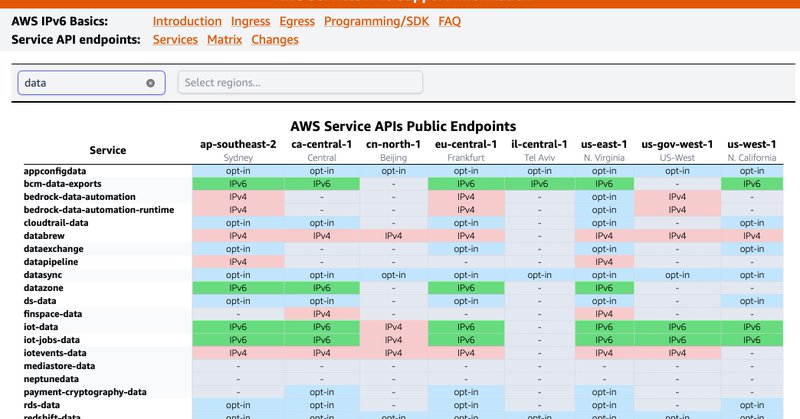Click iot-data IPv4 cell for cn-north-1
The image size is (800, 419).
[x=393, y=327]
